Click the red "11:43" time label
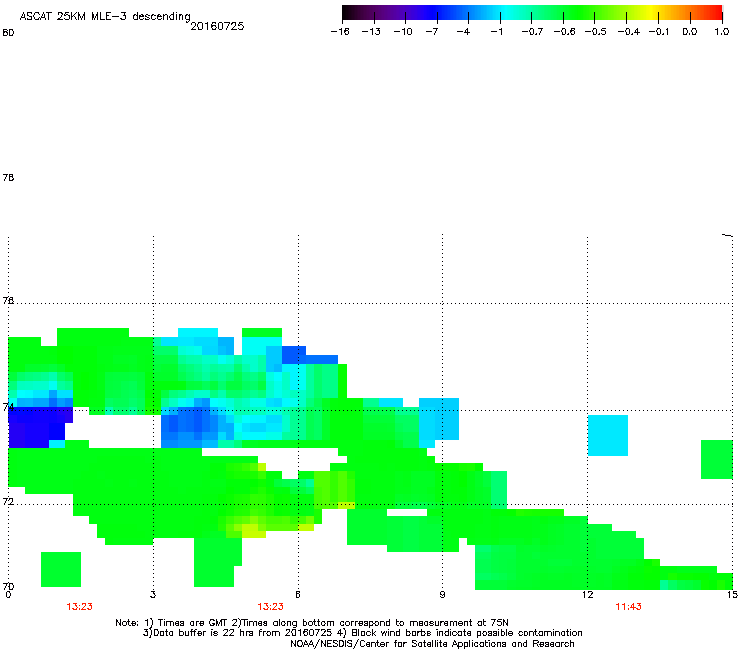The height and width of the screenshot is (650, 740). click(628, 607)
